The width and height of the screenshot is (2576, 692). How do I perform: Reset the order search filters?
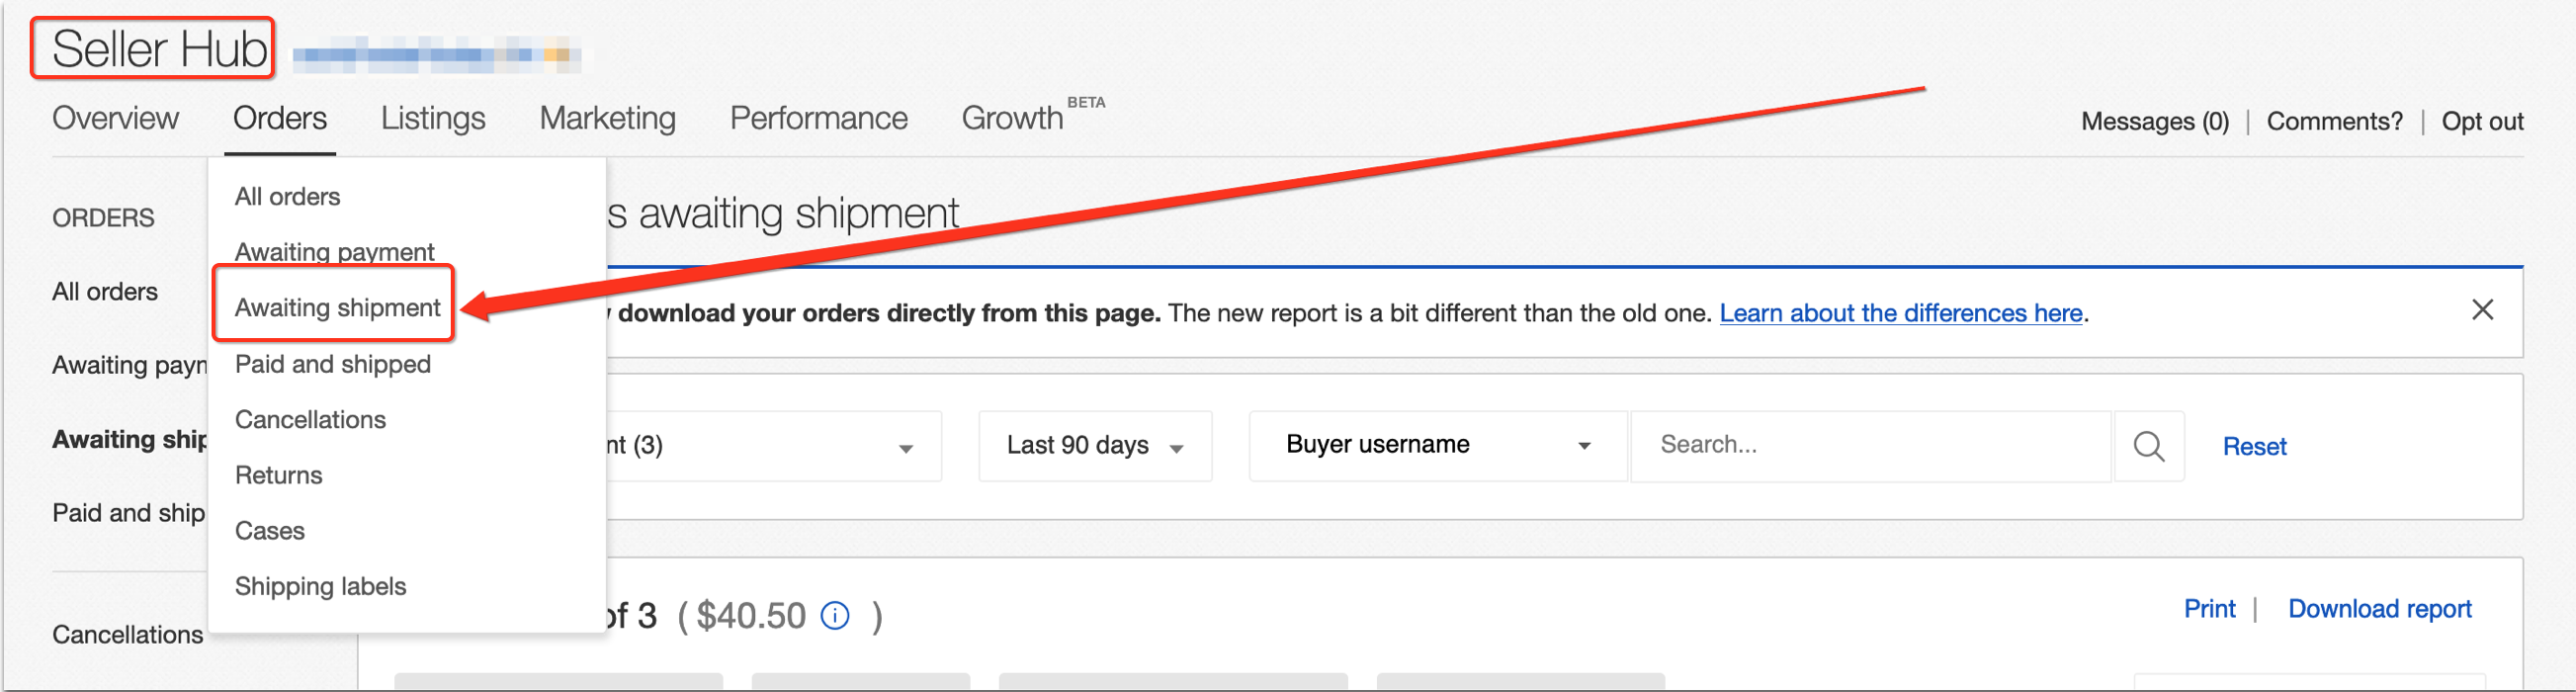click(2254, 447)
